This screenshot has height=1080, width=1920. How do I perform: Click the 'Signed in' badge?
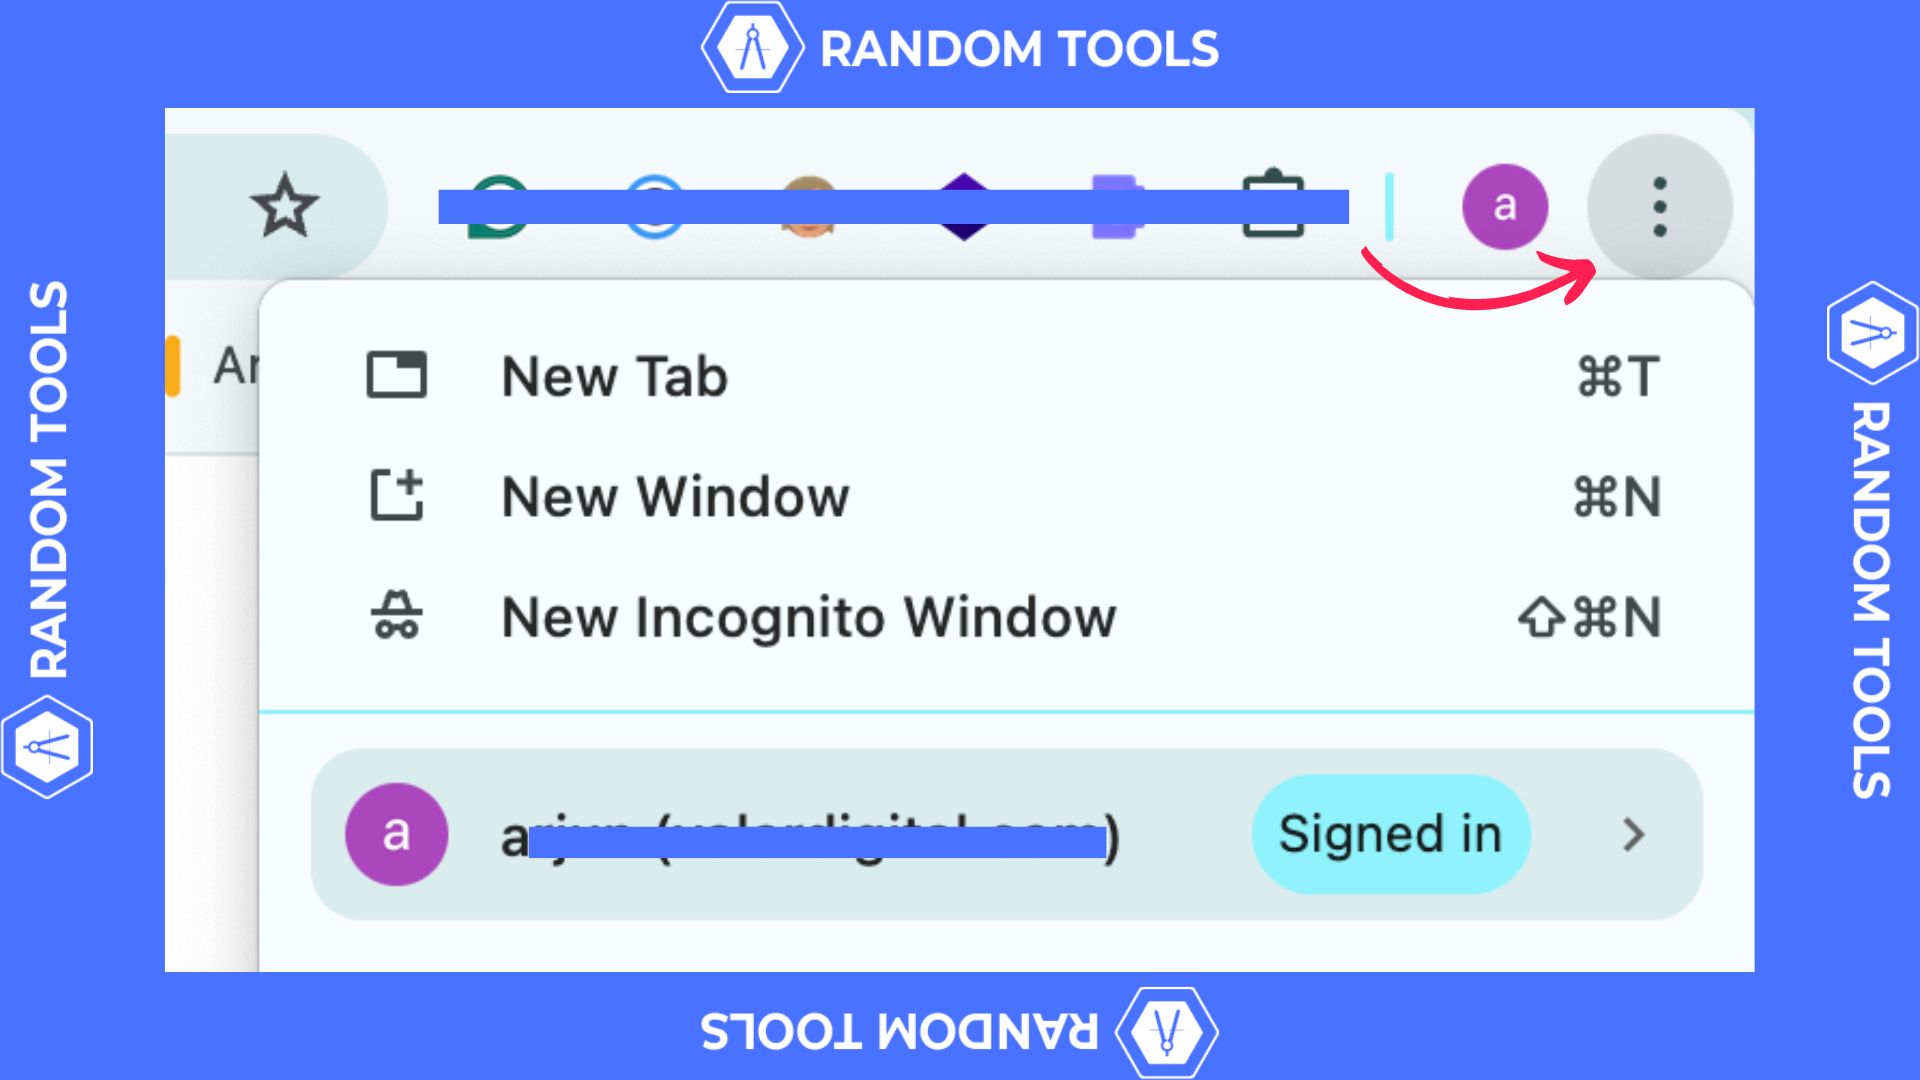1390,834
